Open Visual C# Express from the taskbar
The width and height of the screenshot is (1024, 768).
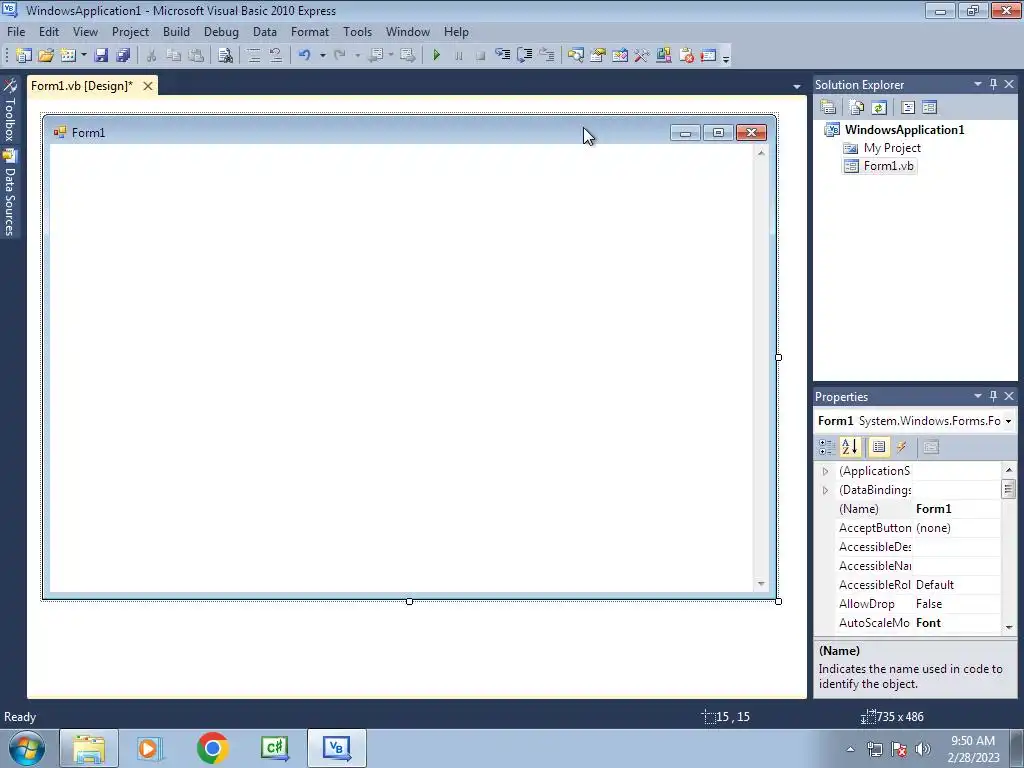click(274, 748)
